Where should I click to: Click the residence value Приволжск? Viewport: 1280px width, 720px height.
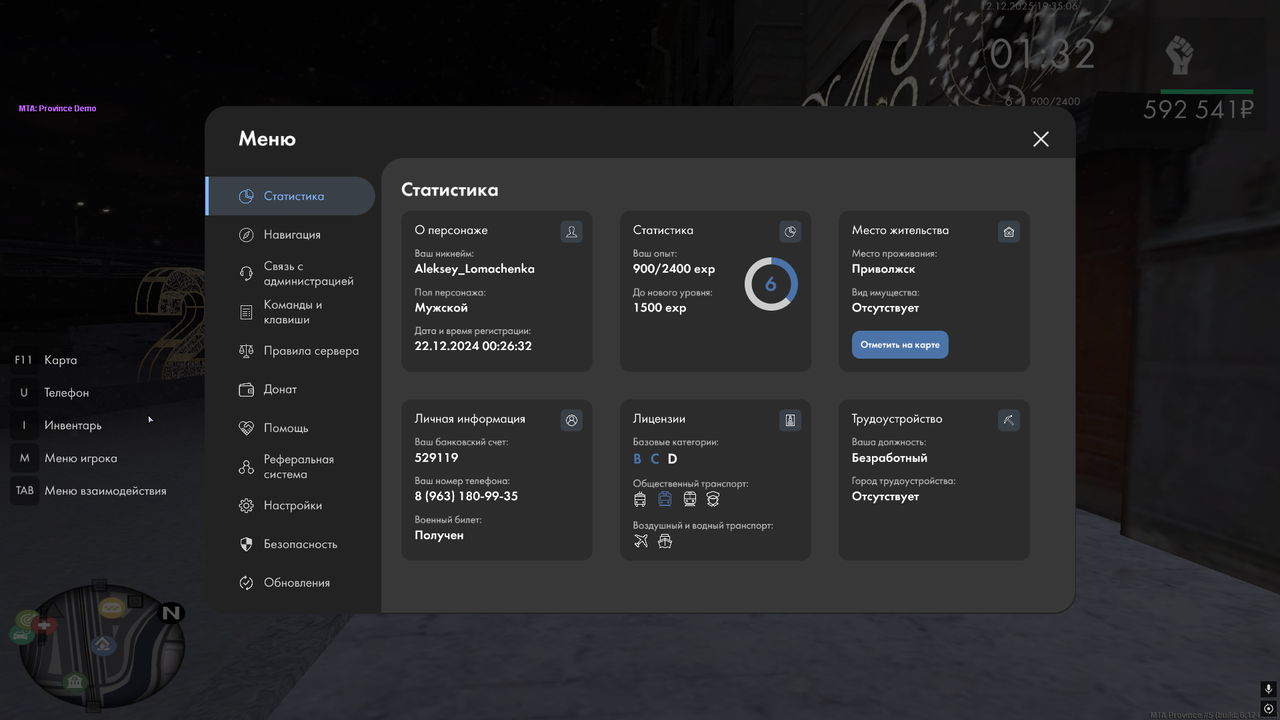pos(884,269)
